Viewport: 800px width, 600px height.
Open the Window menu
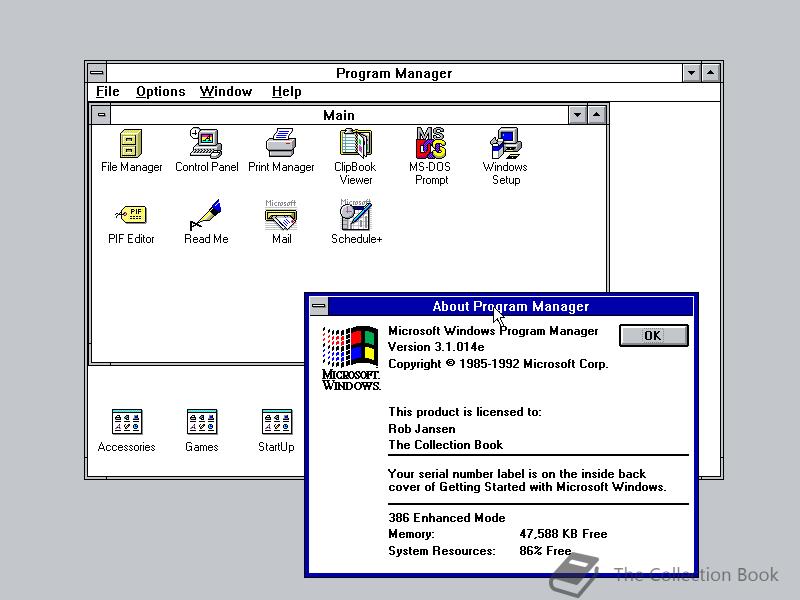click(226, 92)
